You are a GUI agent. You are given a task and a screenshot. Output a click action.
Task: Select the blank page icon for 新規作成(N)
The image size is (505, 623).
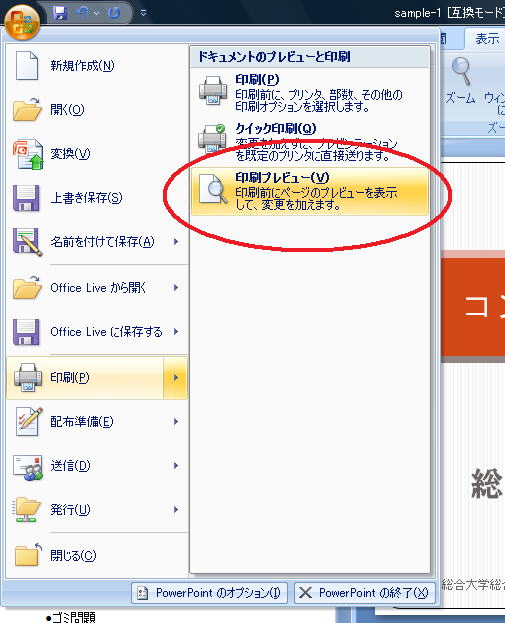[x=27, y=66]
